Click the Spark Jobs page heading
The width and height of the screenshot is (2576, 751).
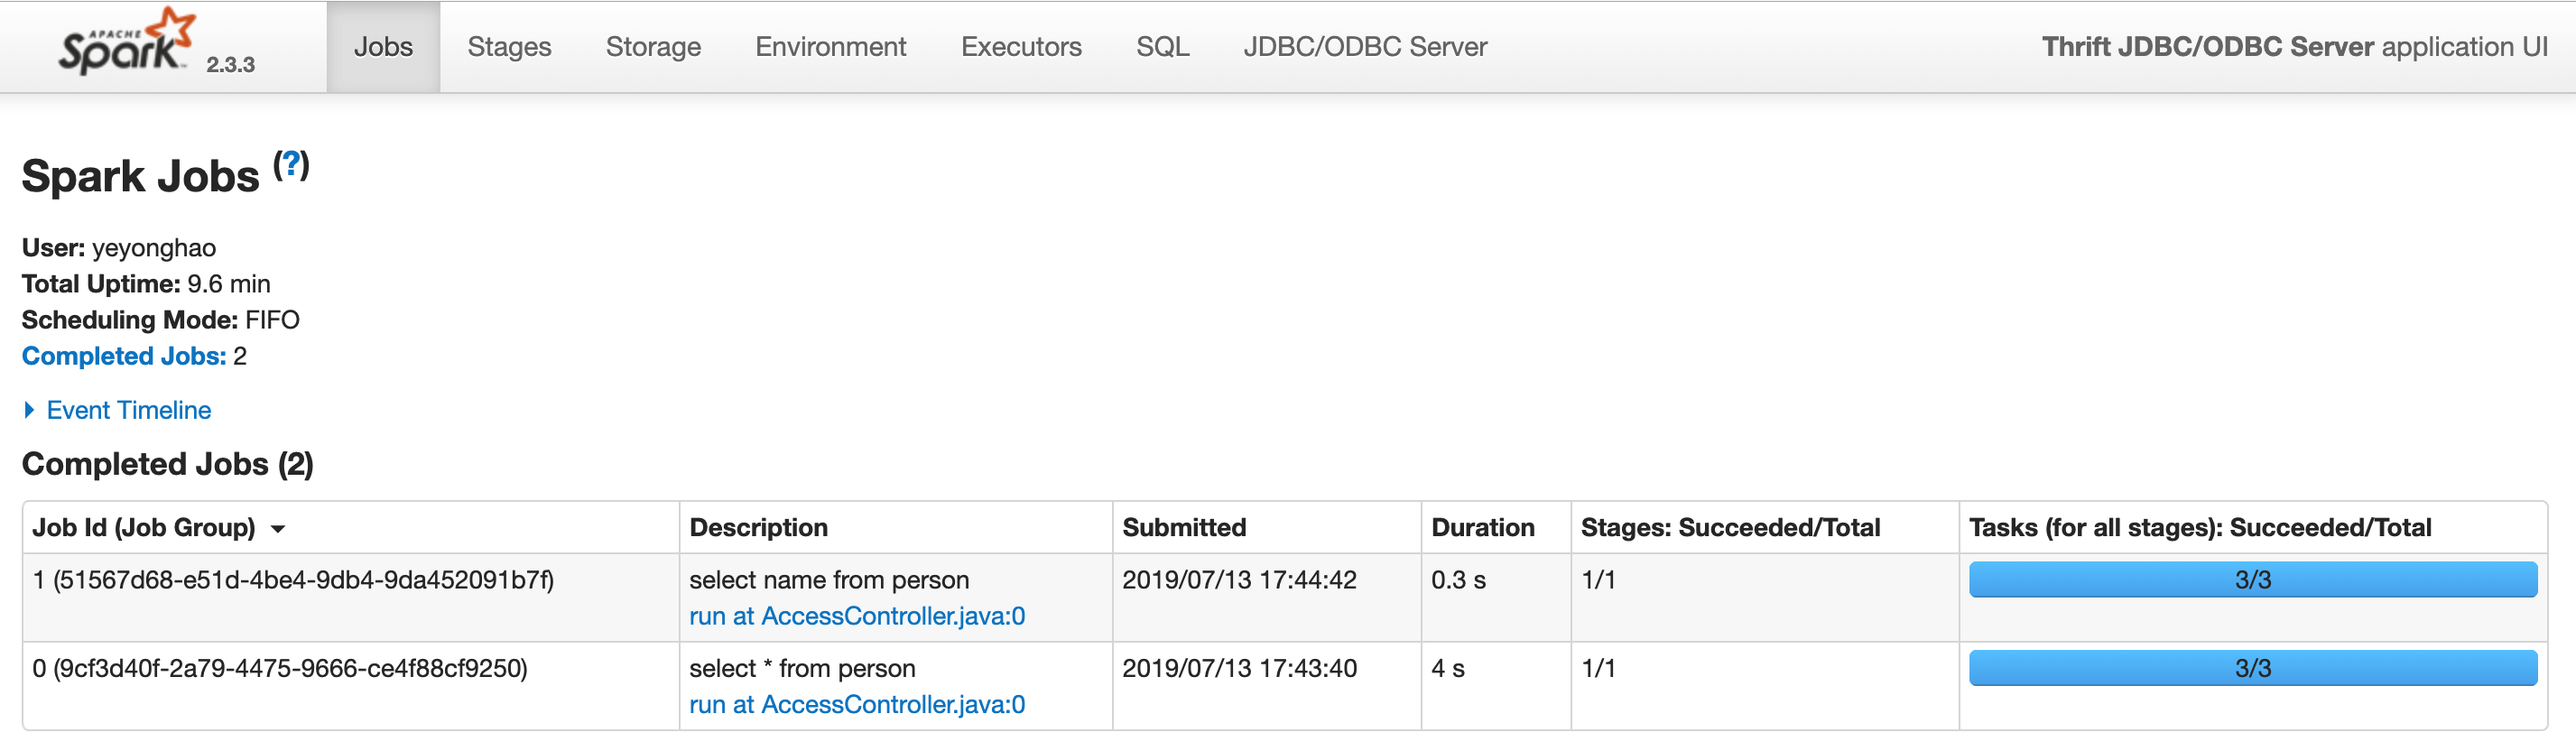tap(141, 176)
